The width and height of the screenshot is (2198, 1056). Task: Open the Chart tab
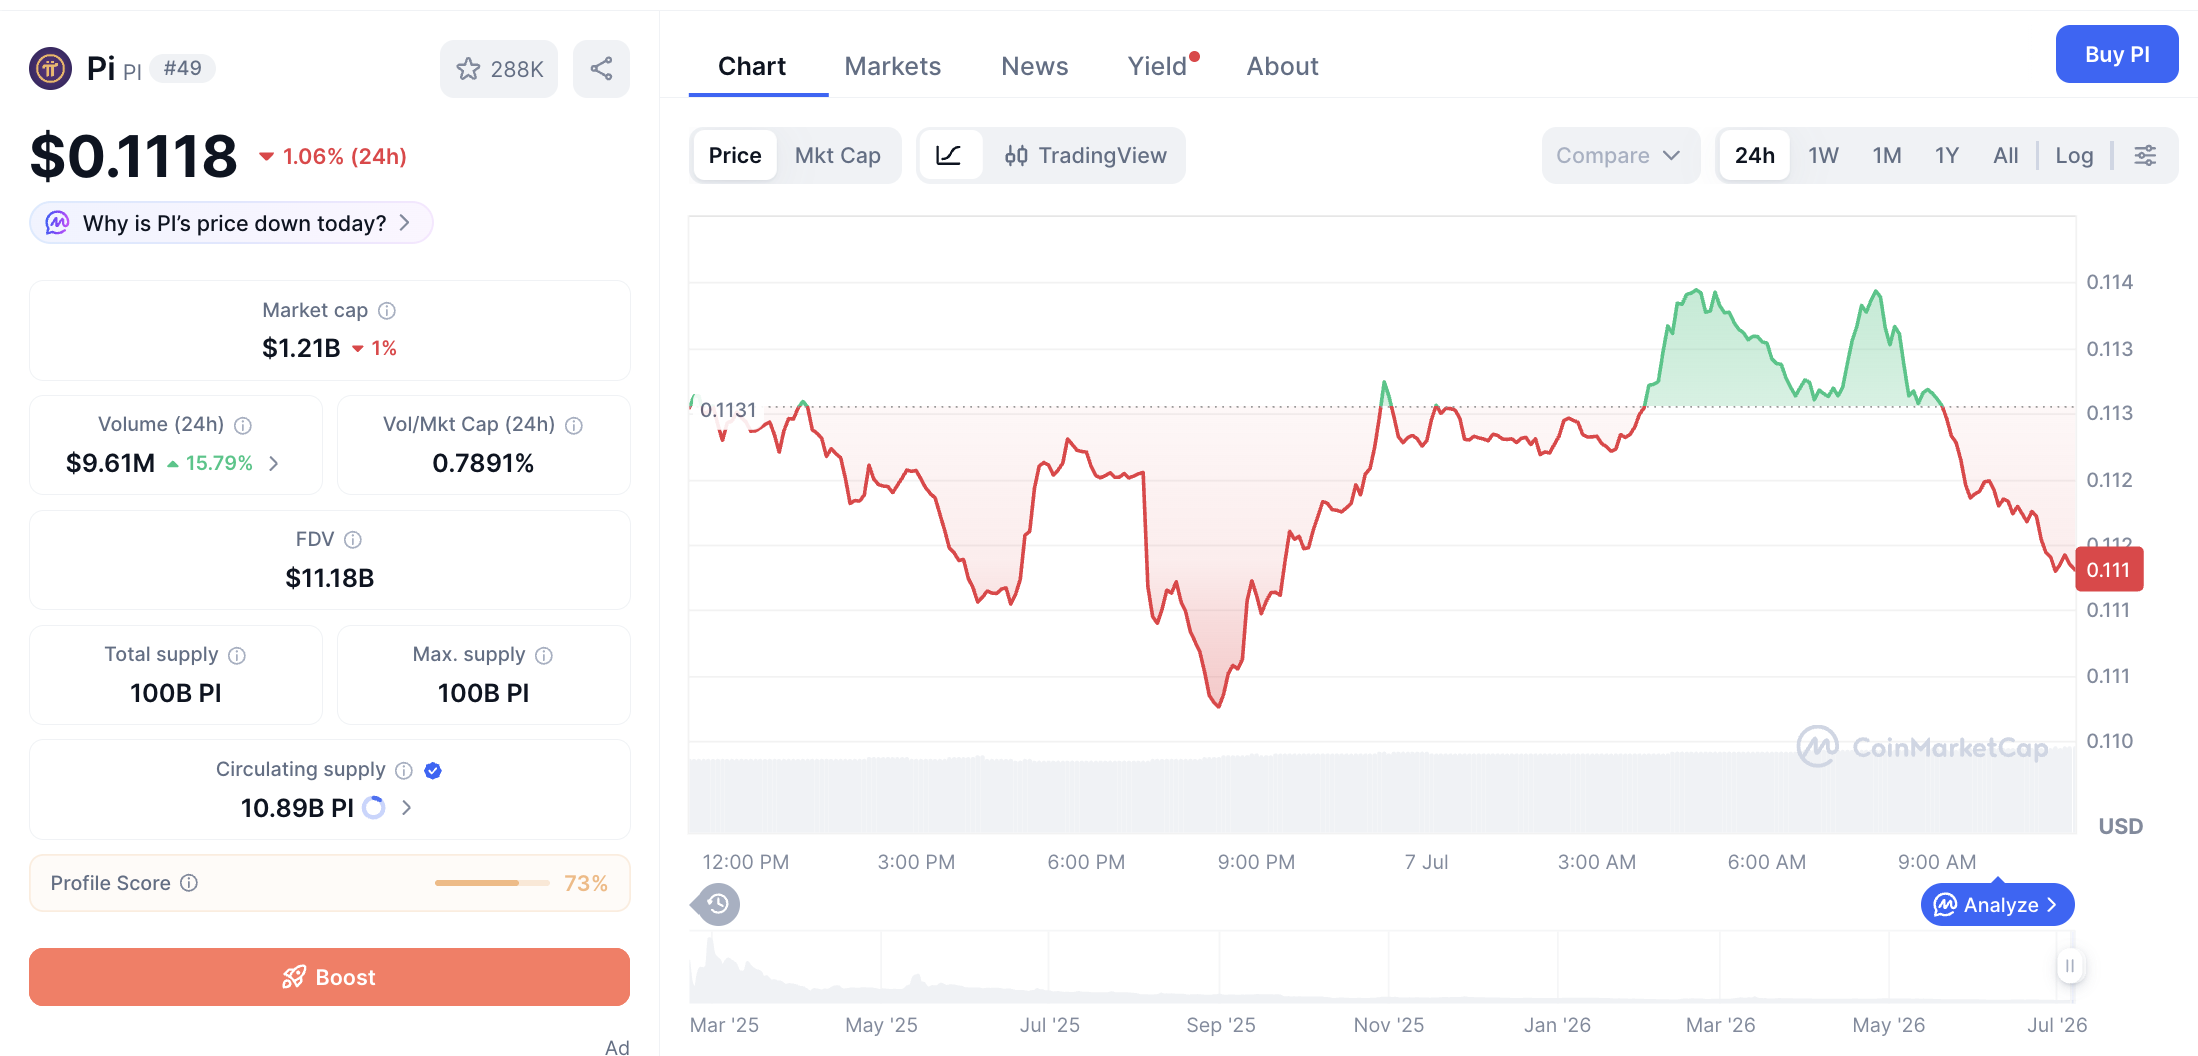pyautogui.click(x=752, y=66)
